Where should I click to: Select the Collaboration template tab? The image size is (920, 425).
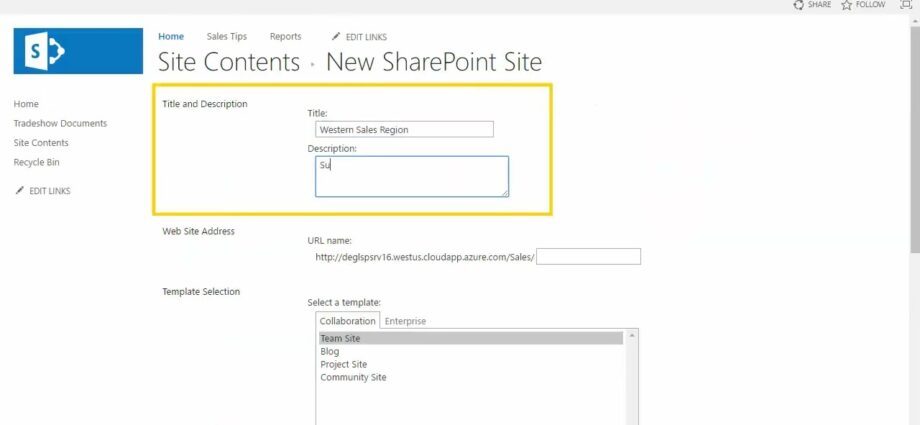tap(347, 321)
